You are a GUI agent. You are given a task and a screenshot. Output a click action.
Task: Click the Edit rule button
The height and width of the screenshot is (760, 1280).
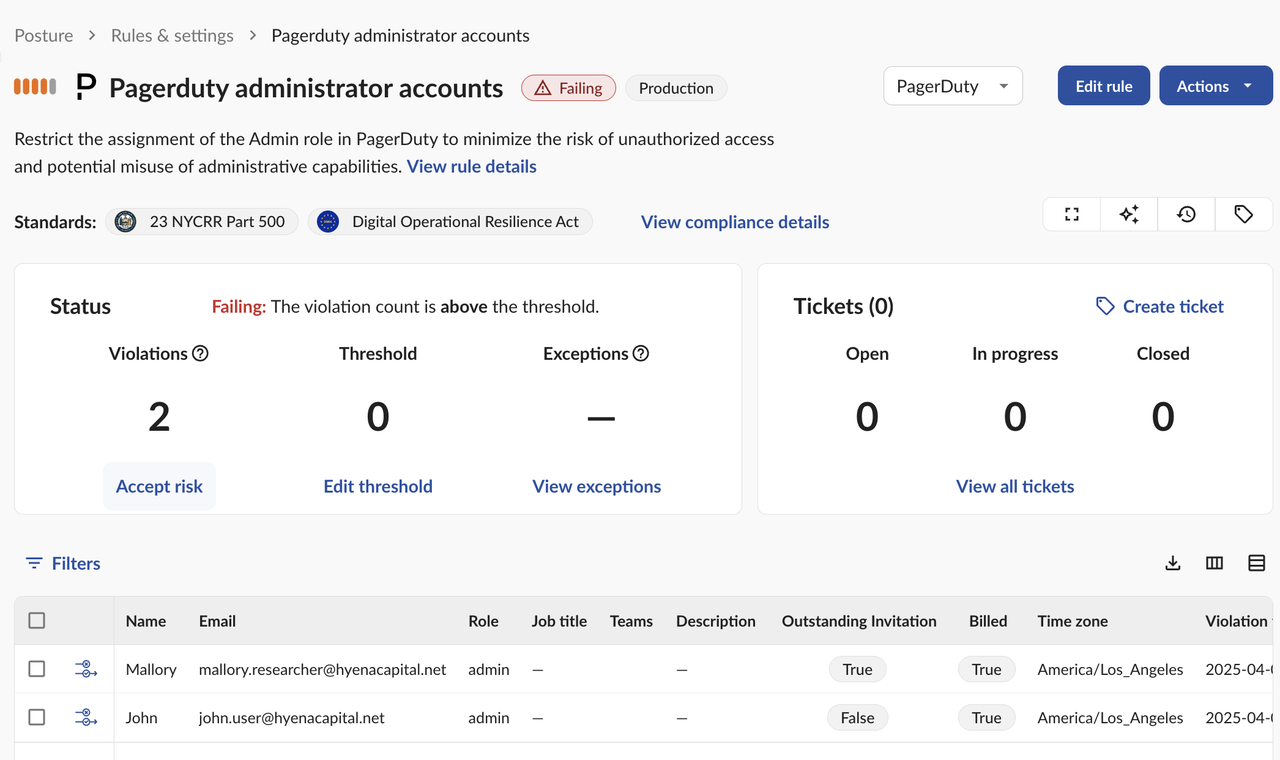(1103, 86)
